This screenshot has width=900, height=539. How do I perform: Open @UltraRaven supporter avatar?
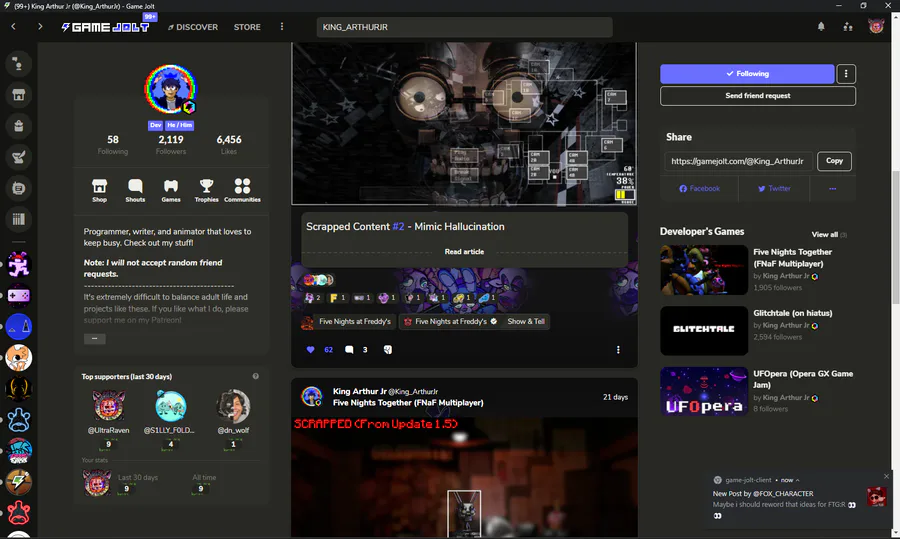tap(108, 406)
